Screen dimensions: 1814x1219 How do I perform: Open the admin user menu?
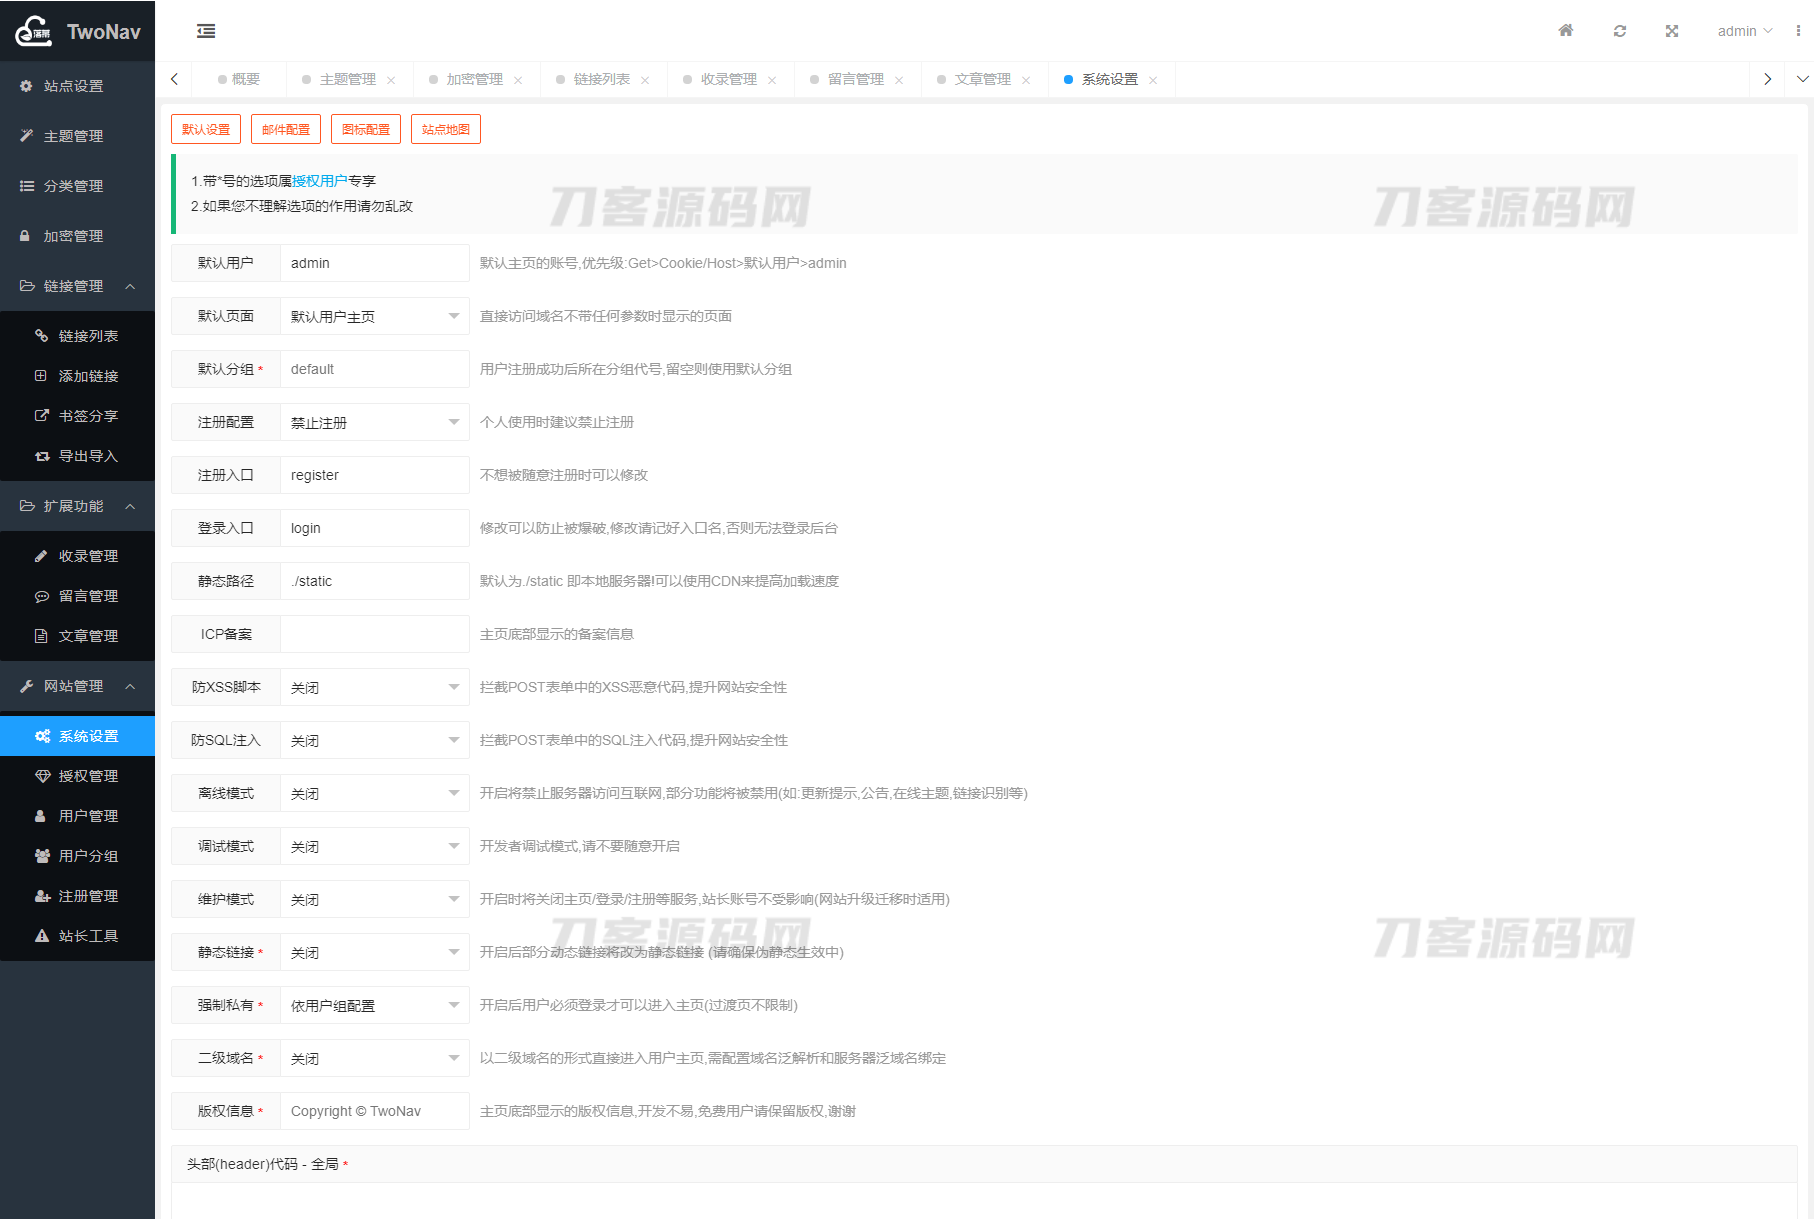pyautogui.click(x=1744, y=31)
